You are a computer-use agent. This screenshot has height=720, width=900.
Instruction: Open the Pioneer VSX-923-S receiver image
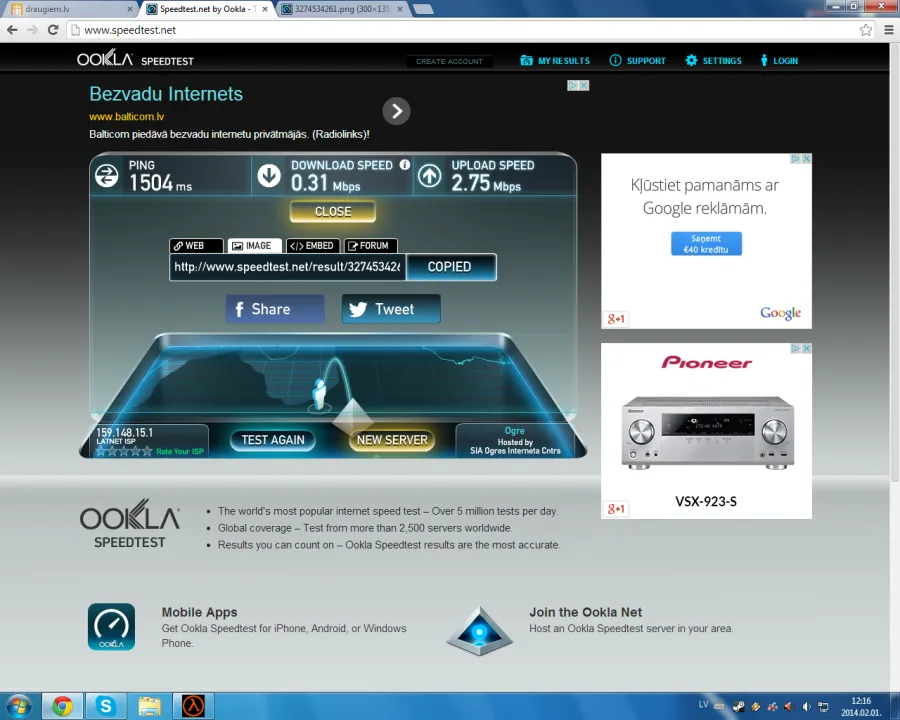pyautogui.click(x=707, y=432)
